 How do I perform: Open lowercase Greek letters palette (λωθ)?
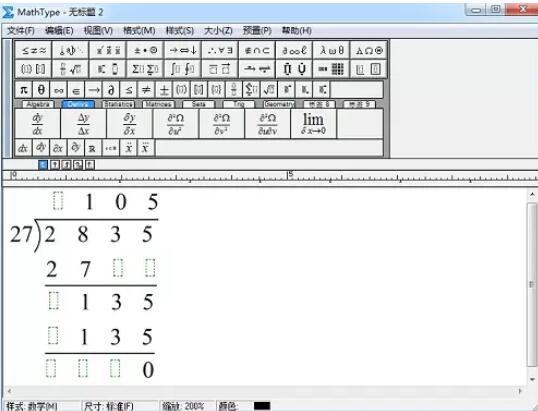click(x=331, y=50)
